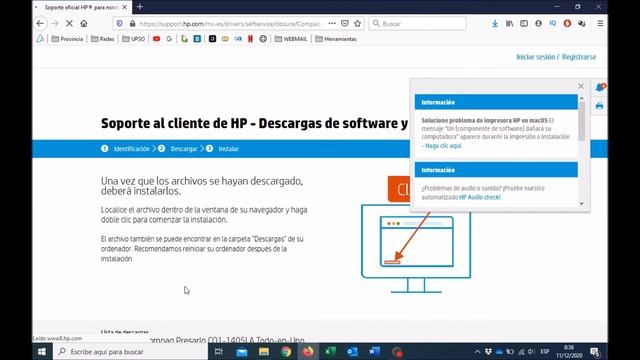
Task: Open the Herramientas bookmarks folder
Action: point(336,39)
